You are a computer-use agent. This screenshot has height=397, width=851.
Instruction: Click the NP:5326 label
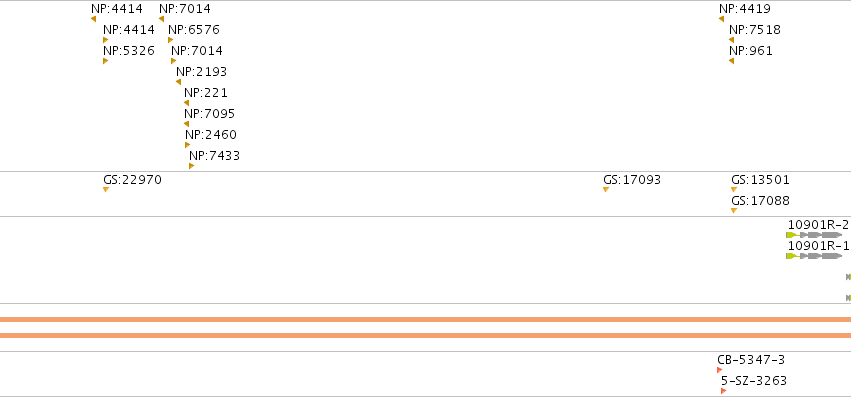click(x=129, y=51)
